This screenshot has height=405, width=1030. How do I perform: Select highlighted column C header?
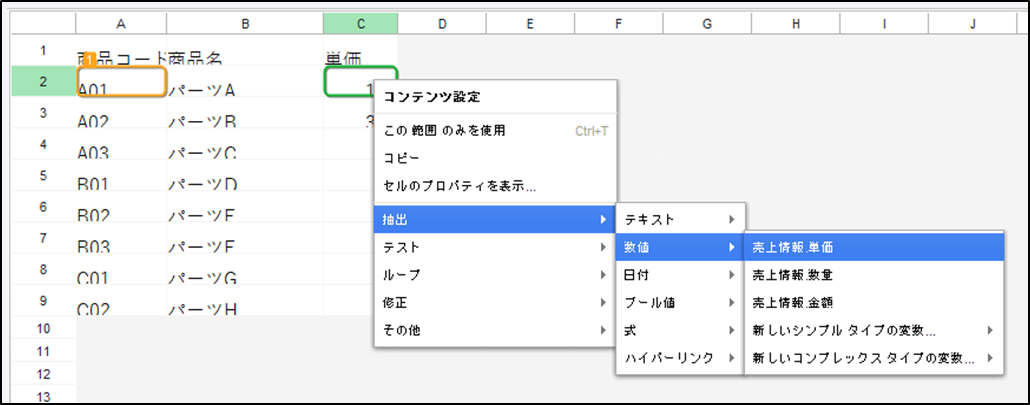click(360, 24)
